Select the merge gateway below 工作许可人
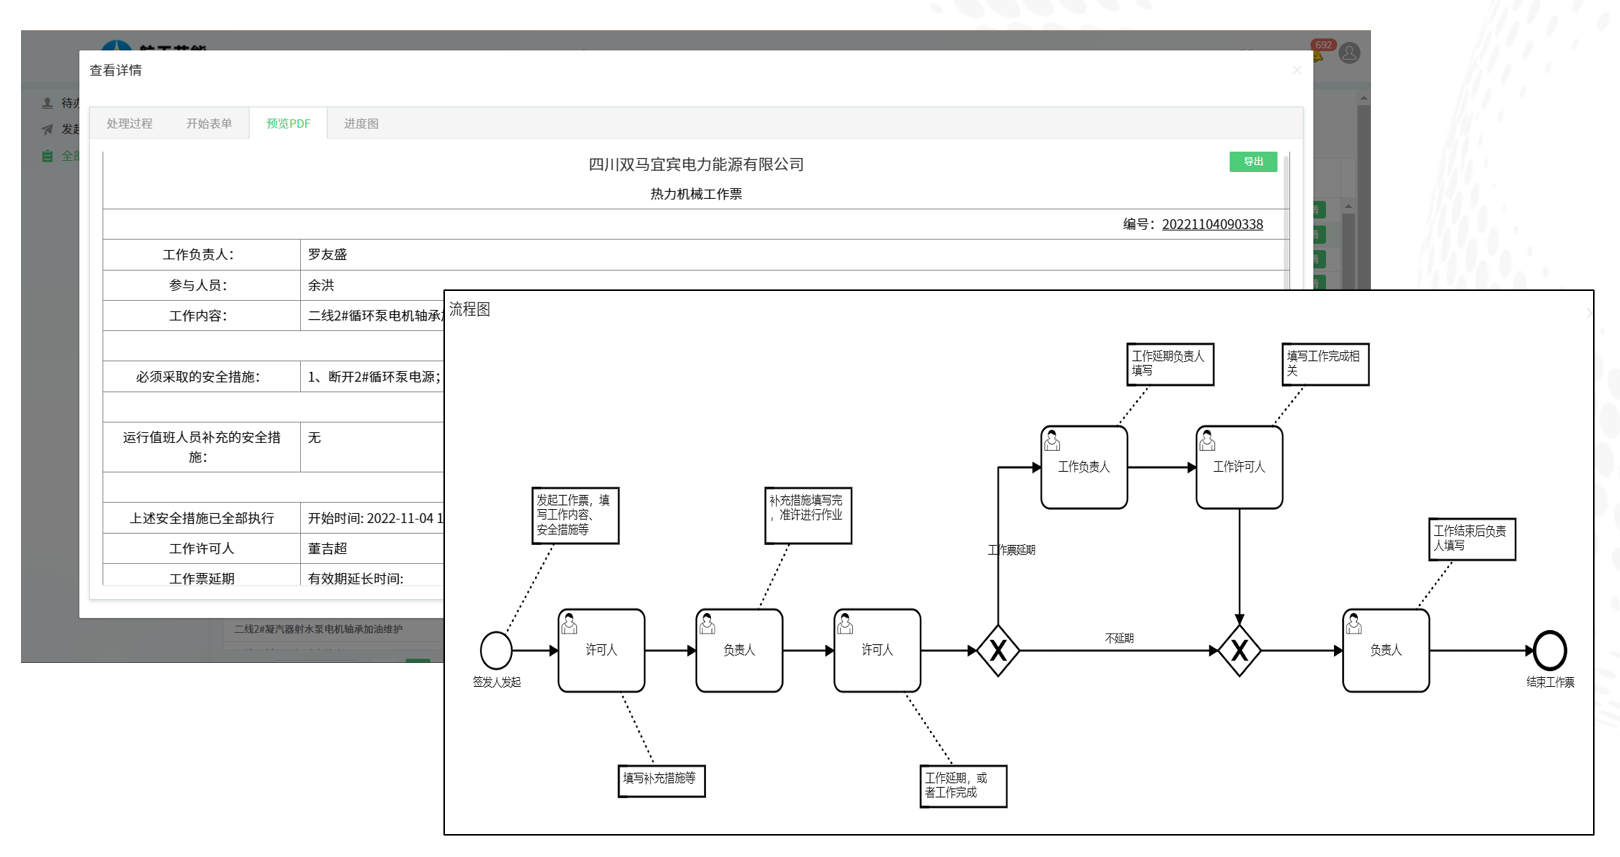 tap(1239, 651)
